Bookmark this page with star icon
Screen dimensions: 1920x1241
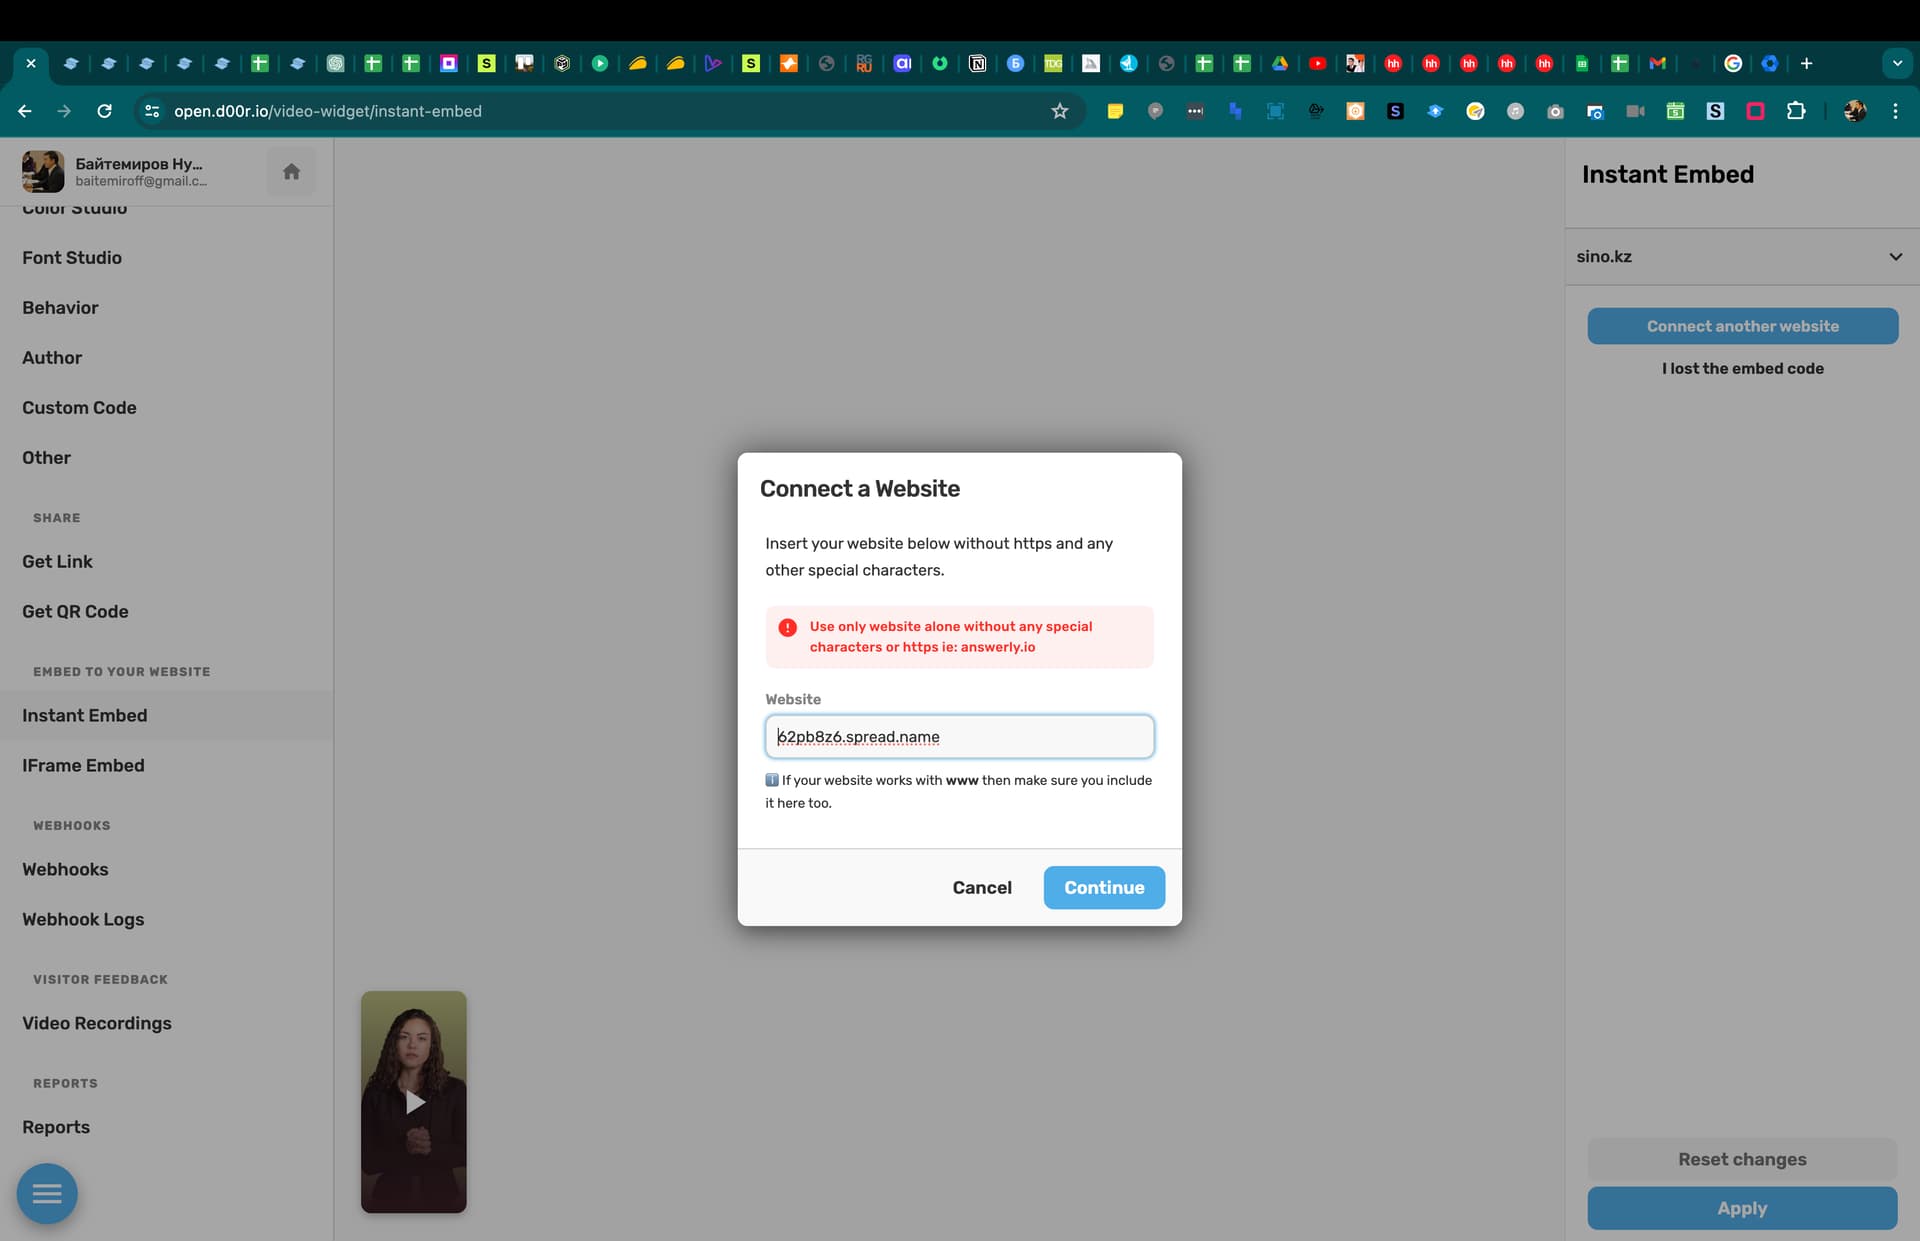coord(1060,111)
